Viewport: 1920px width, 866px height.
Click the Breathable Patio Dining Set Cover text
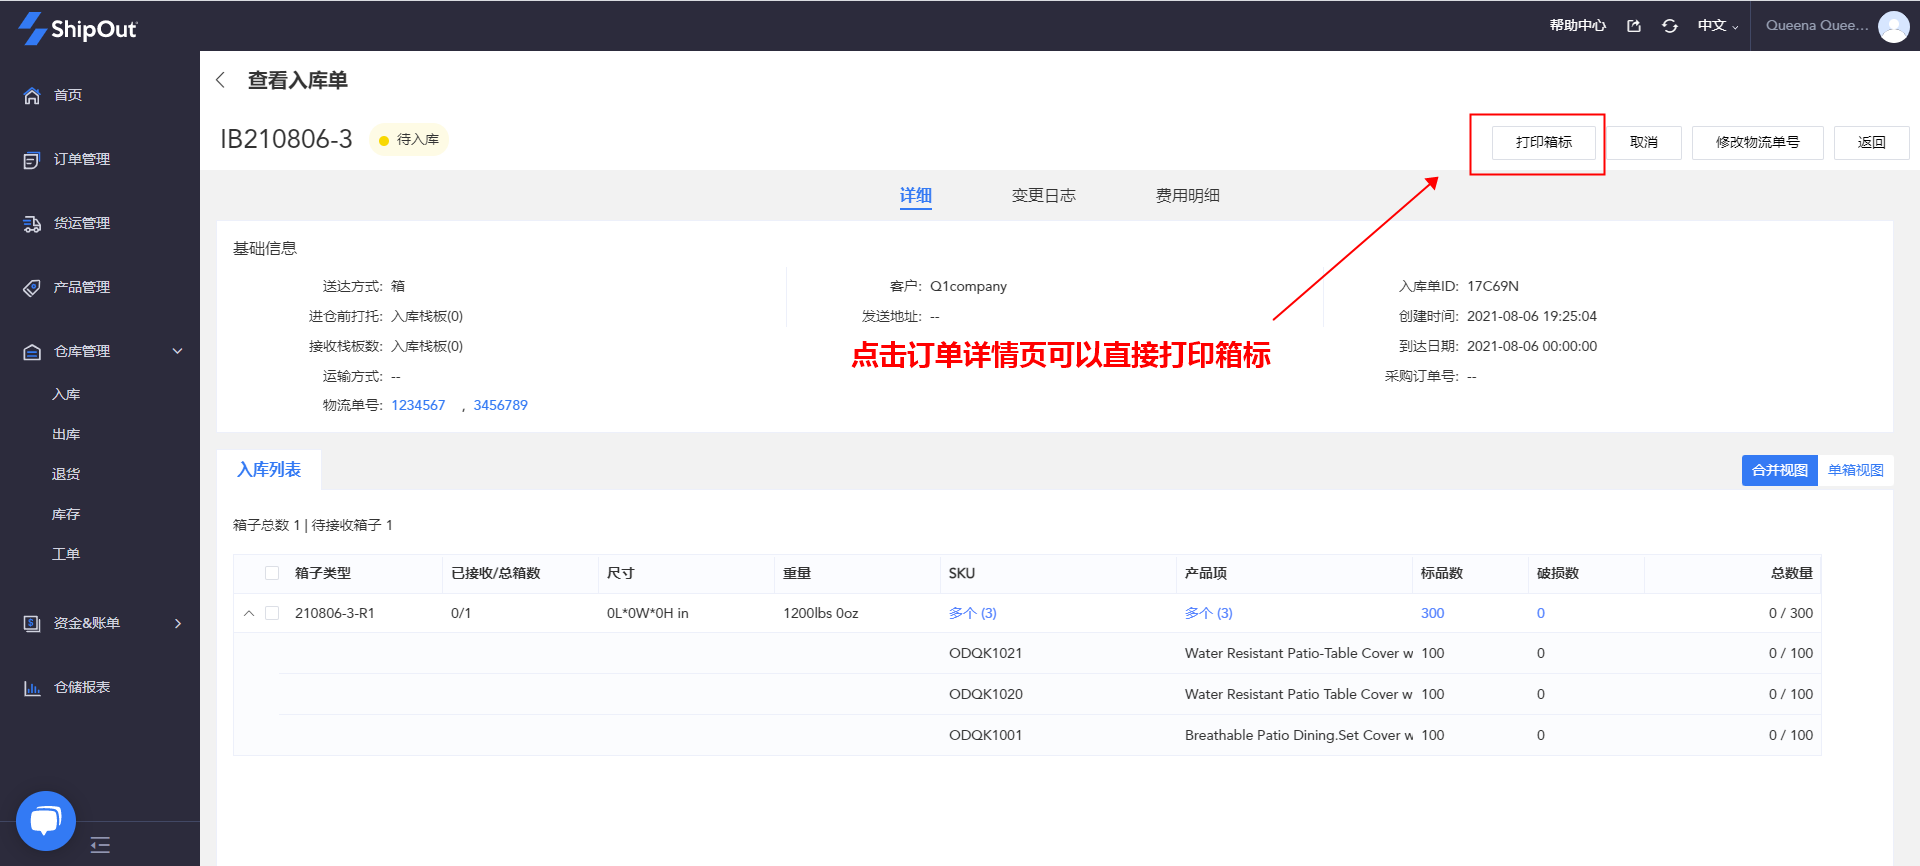[1299, 735]
